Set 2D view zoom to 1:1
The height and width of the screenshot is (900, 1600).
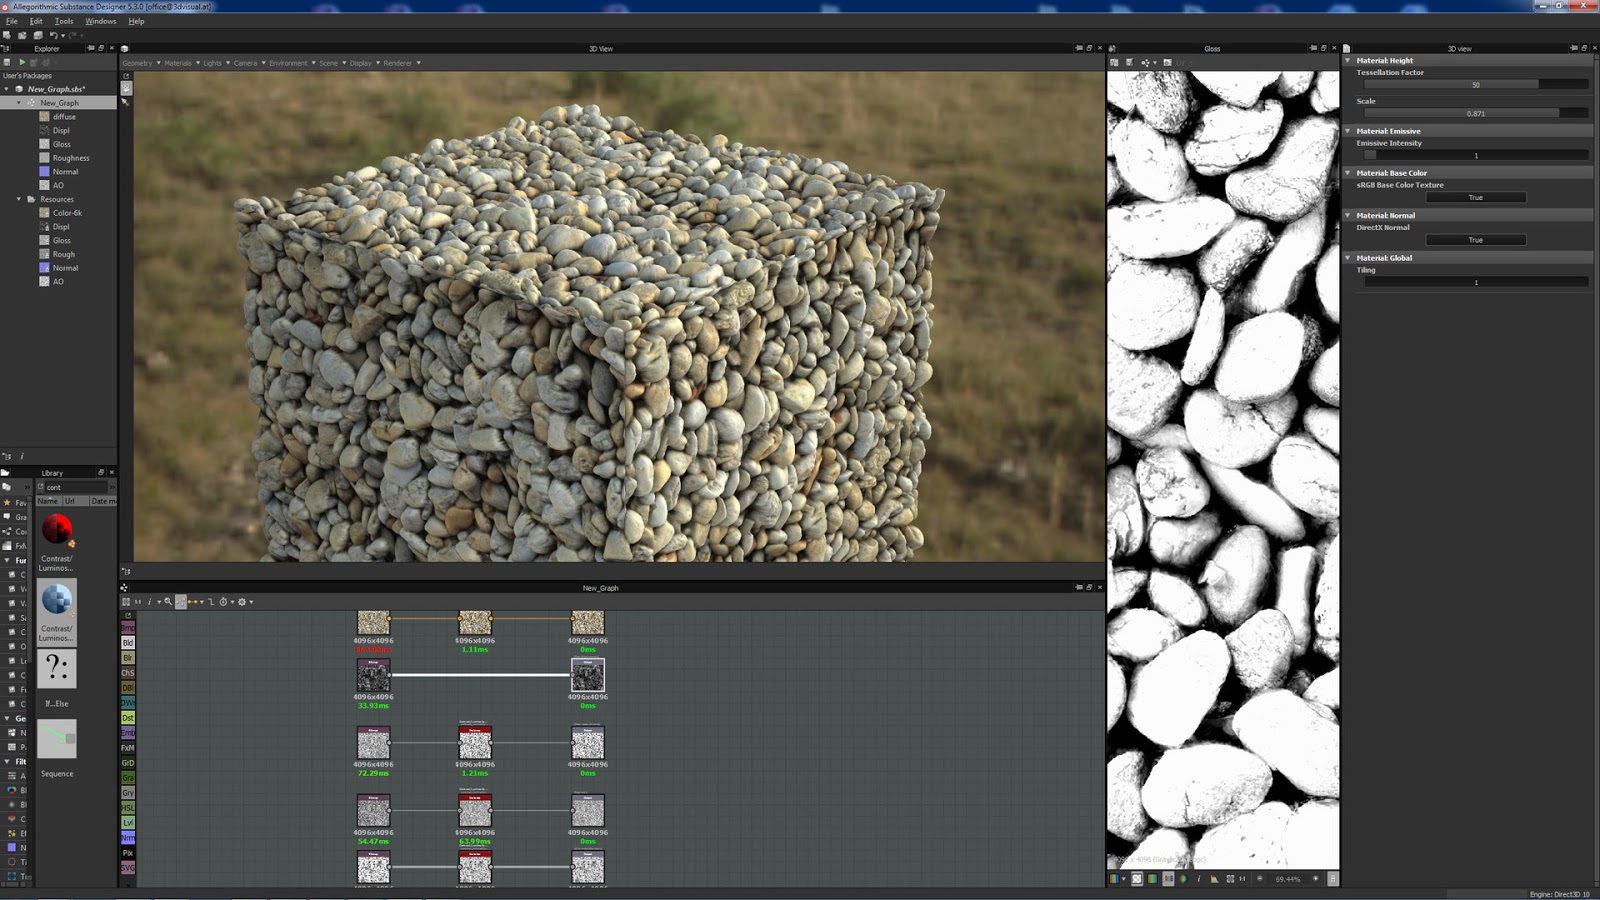tap(1242, 880)
